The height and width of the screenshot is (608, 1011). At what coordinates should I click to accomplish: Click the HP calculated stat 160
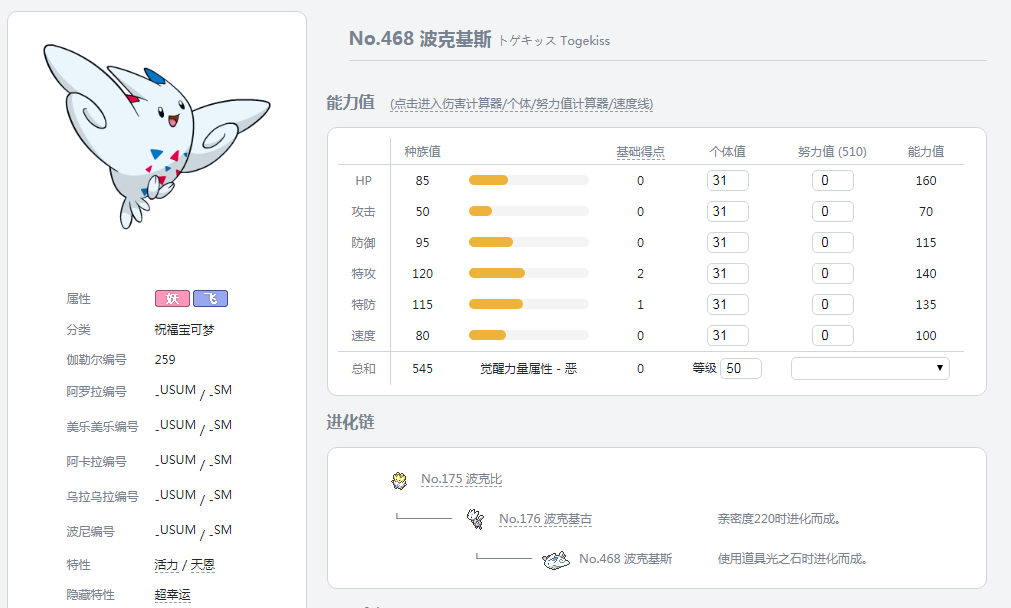coord(926,181)
